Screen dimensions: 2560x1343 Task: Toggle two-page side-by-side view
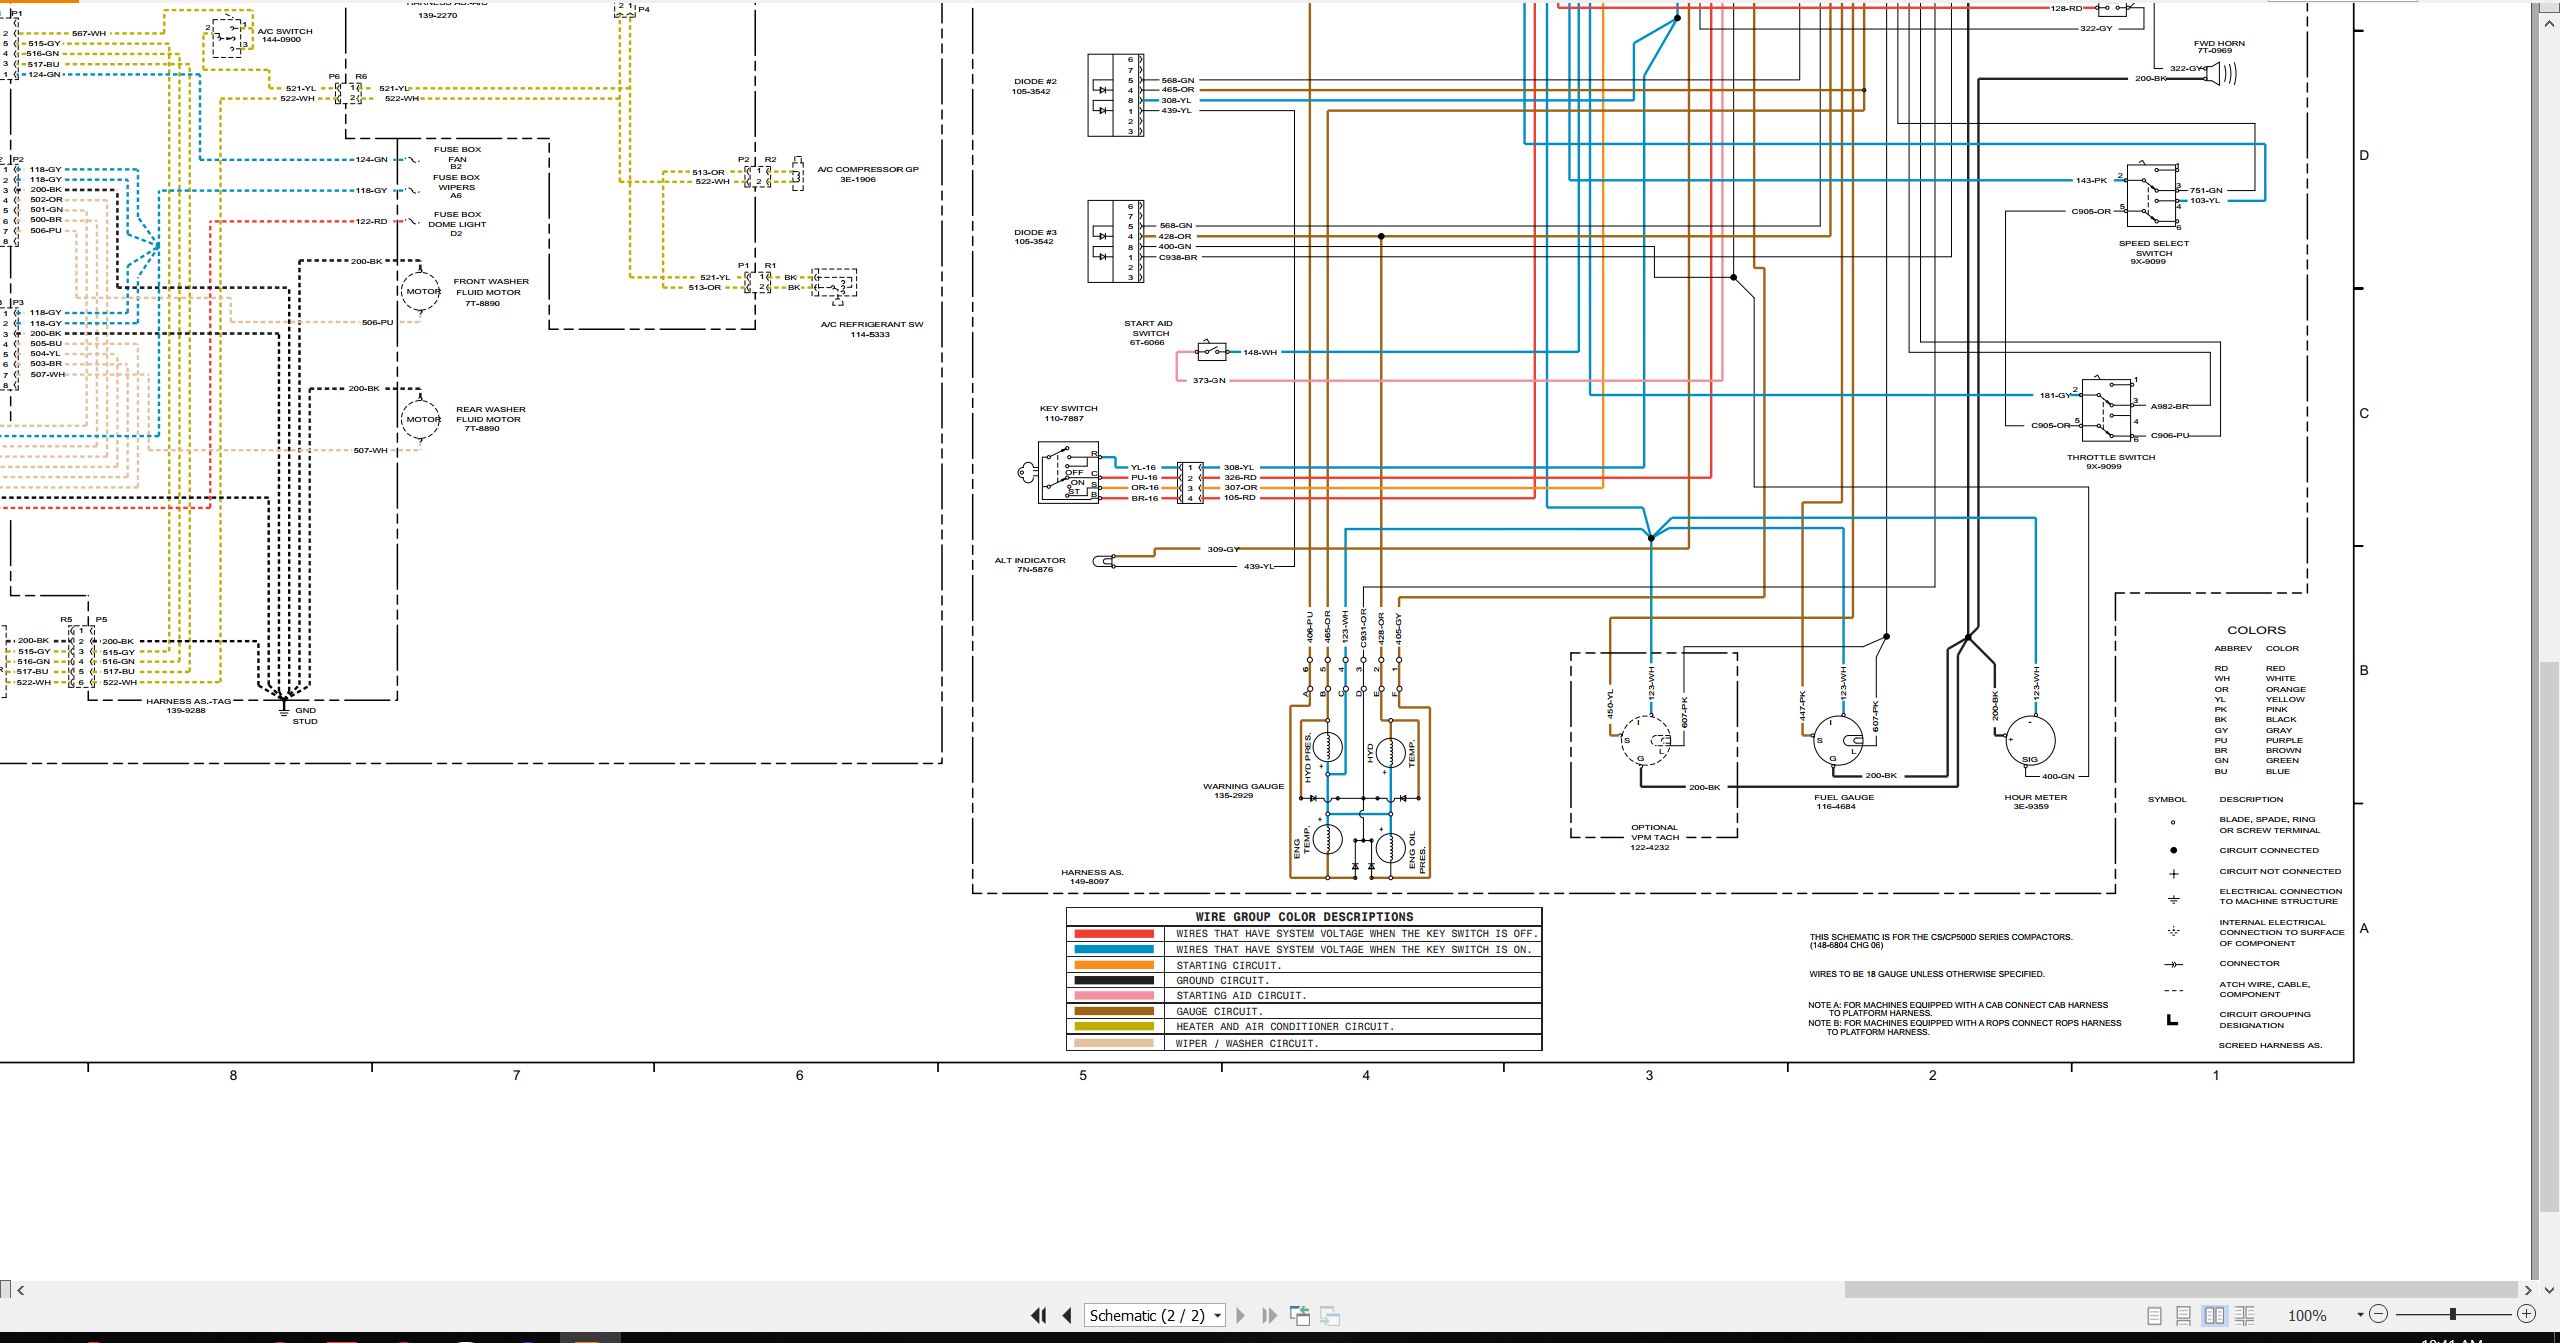(2214, 1316)
